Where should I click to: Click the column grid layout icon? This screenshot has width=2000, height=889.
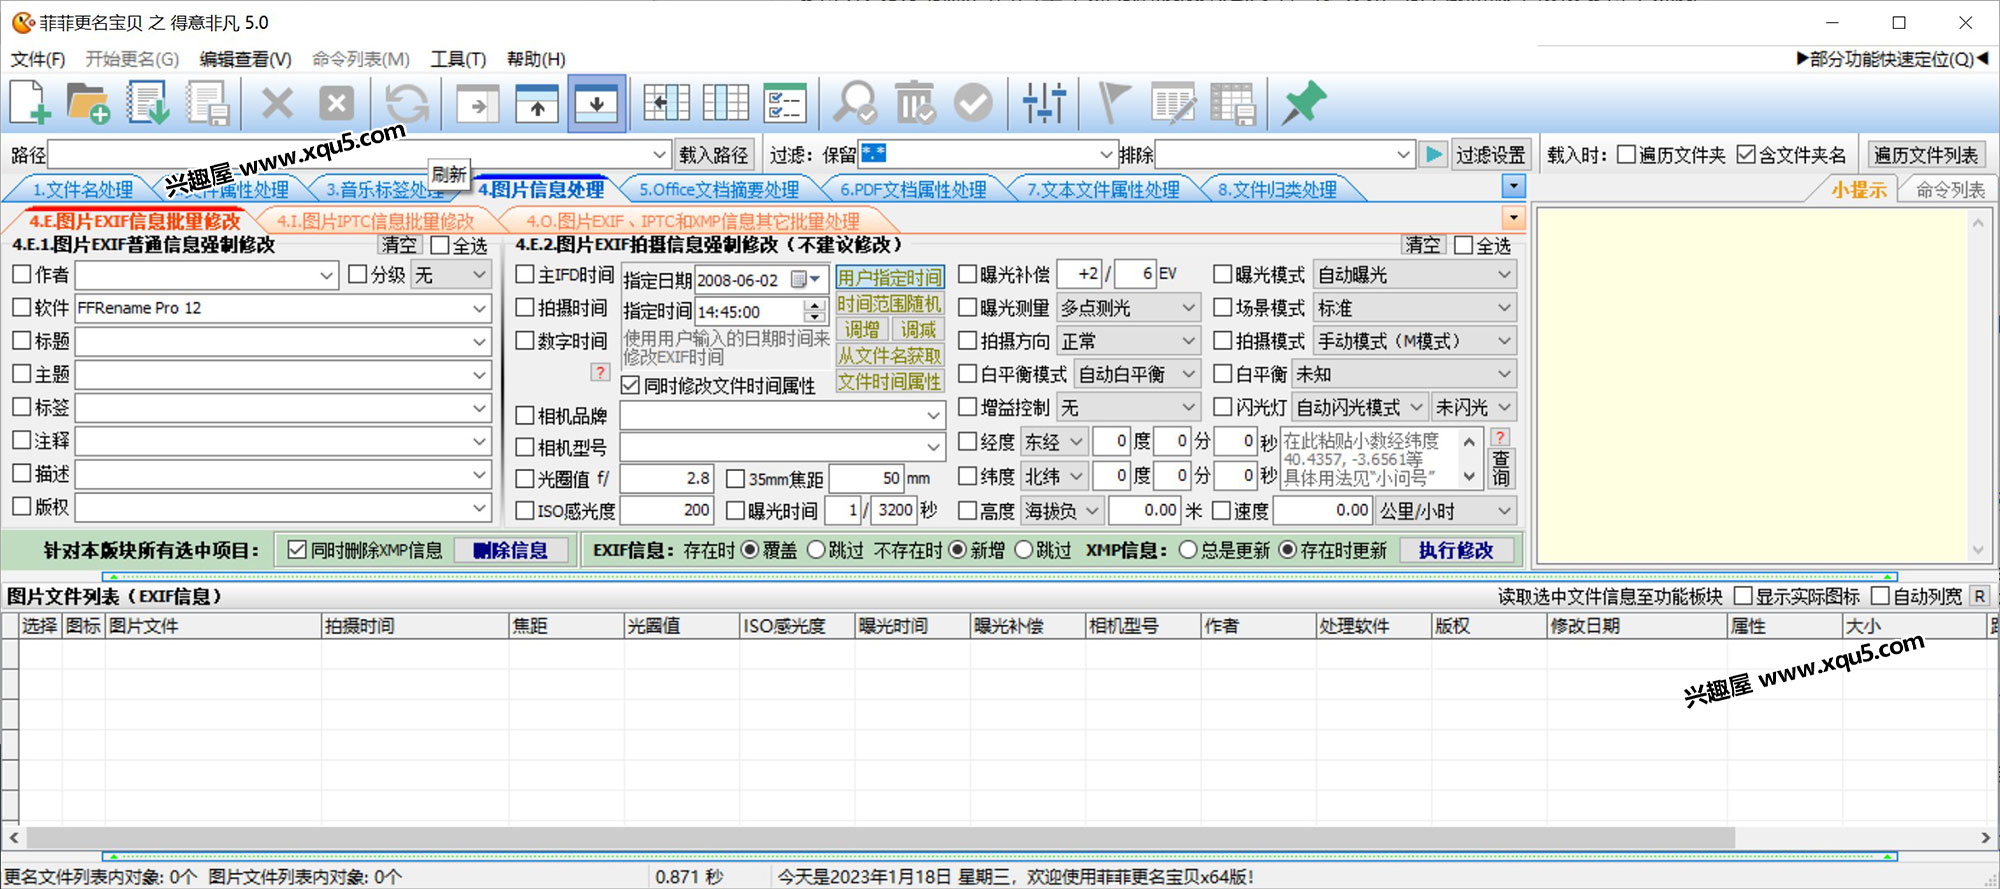click(x=726, y=103)
